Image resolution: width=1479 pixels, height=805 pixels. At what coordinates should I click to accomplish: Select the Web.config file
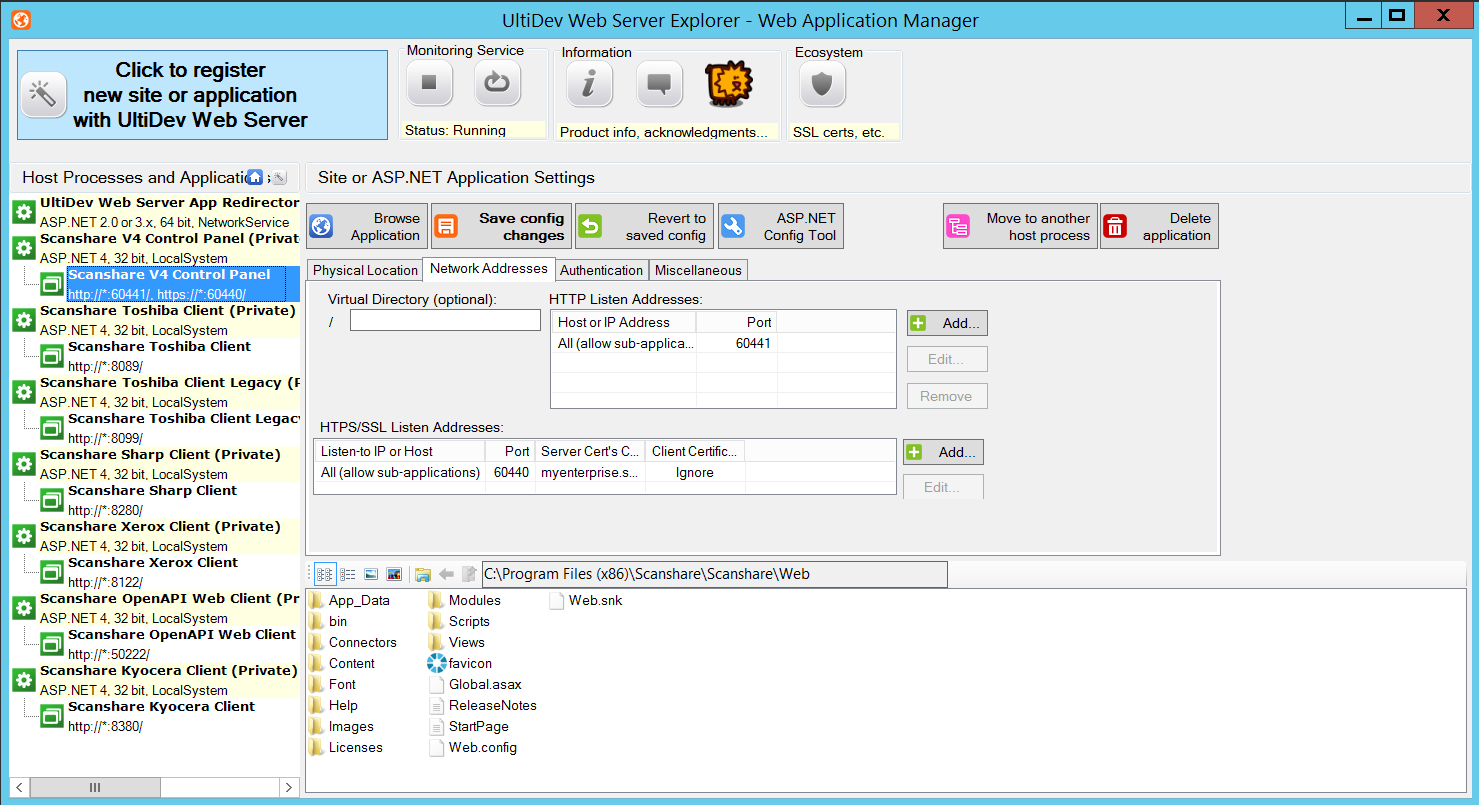tap(473, 747)
